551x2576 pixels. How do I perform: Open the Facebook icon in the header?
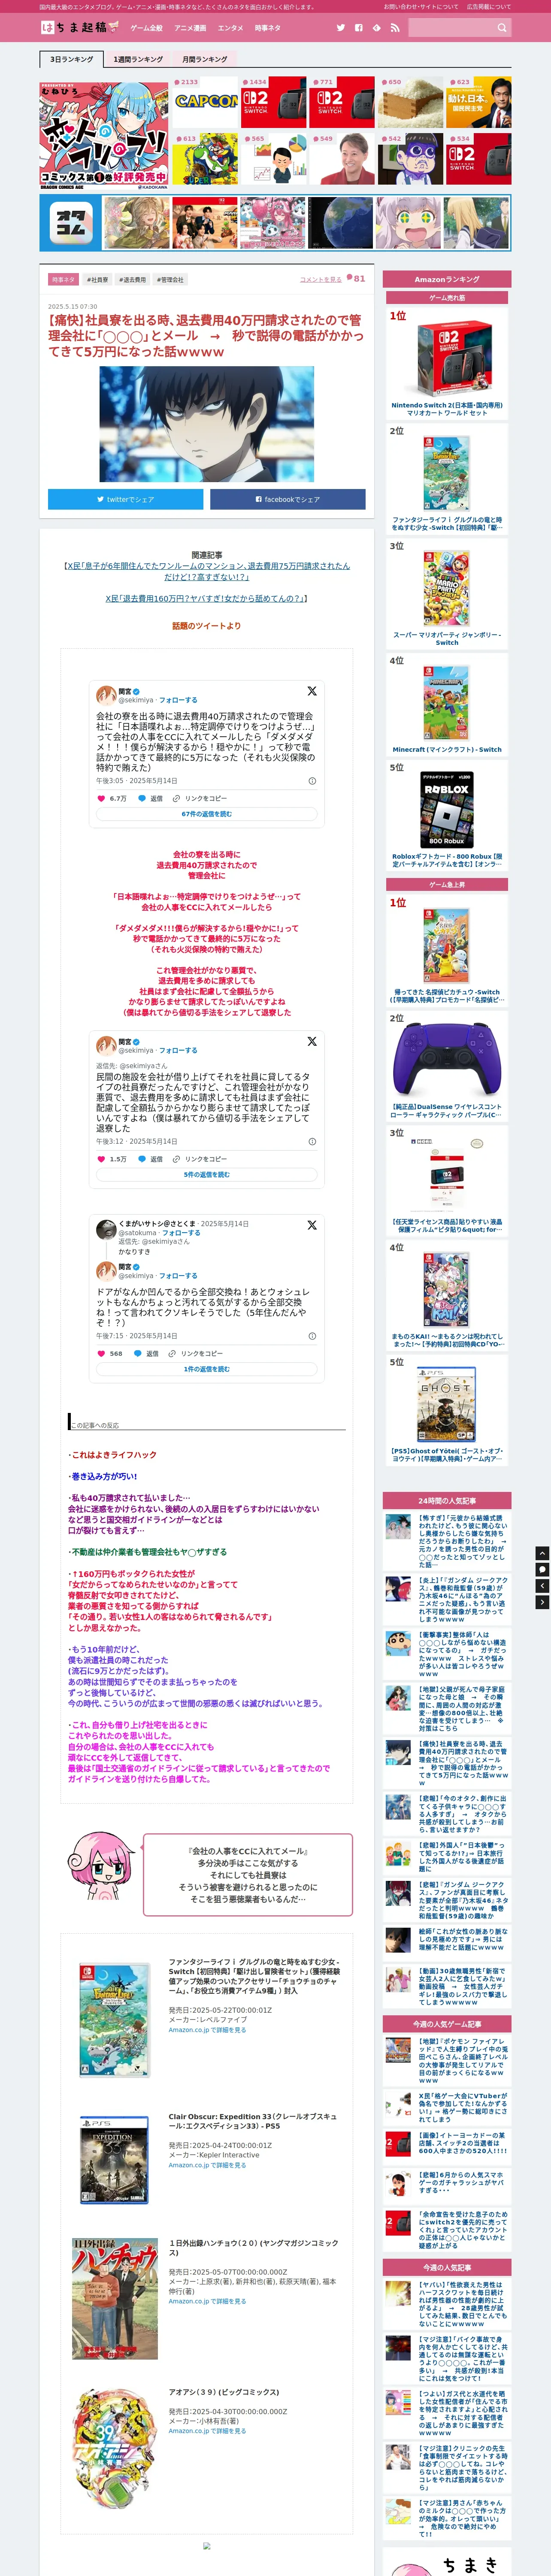(359, 28)
